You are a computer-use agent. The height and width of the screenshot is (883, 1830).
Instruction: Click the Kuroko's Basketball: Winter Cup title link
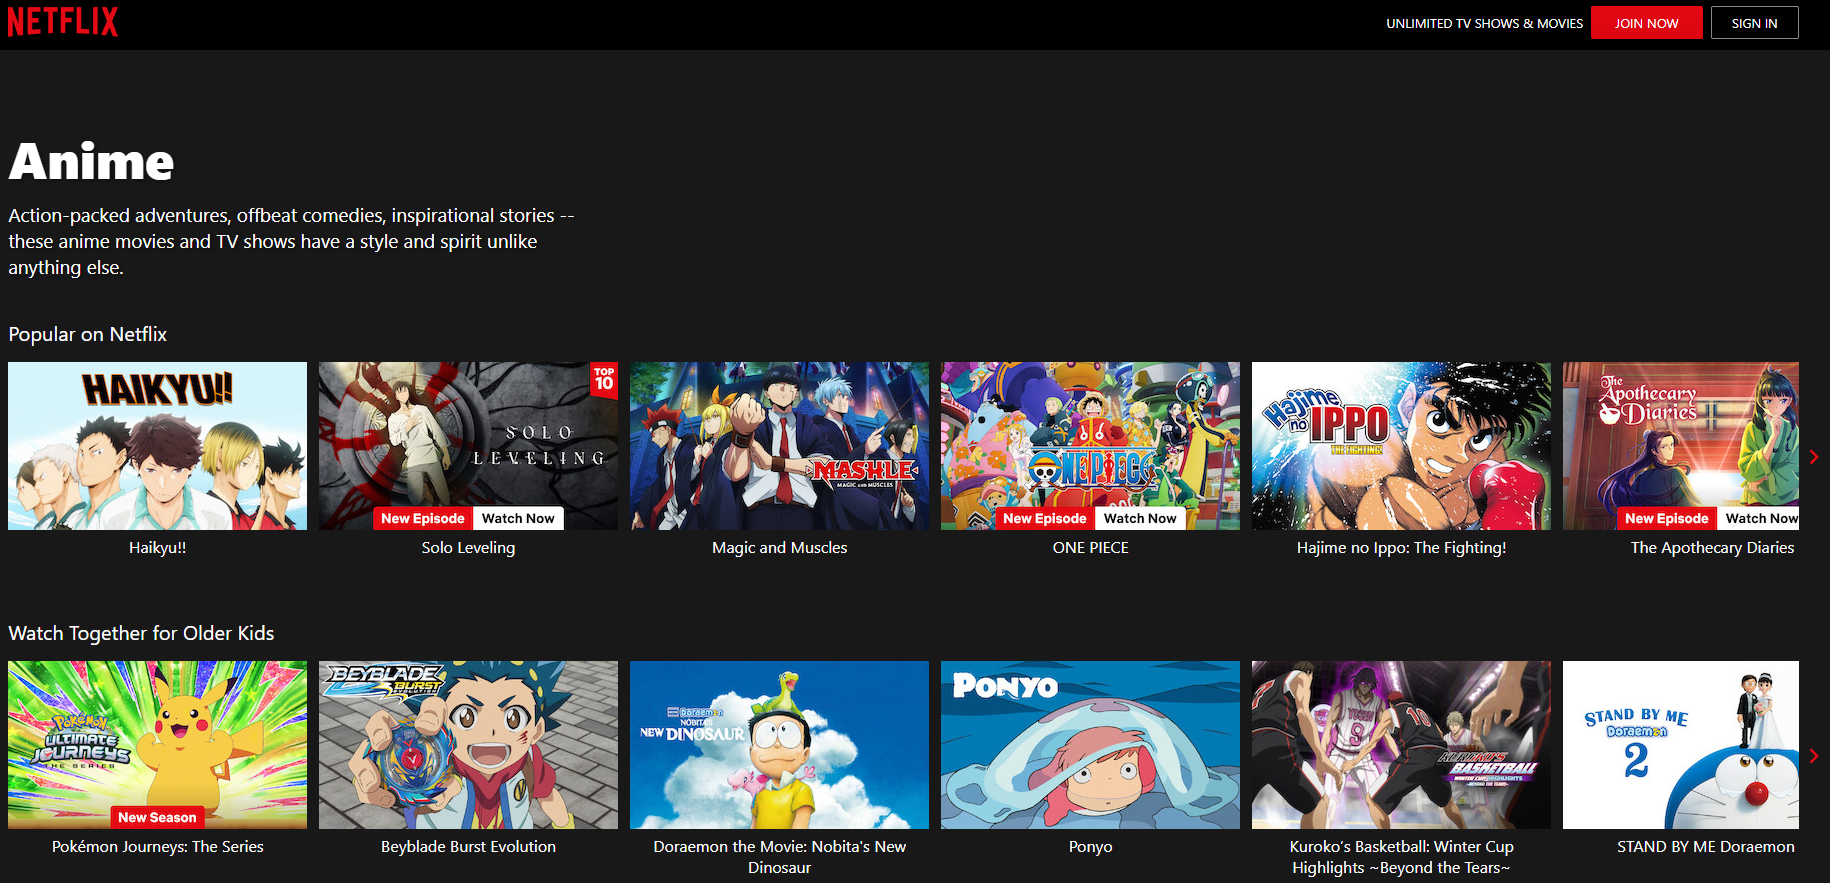tap(1401, 856)
